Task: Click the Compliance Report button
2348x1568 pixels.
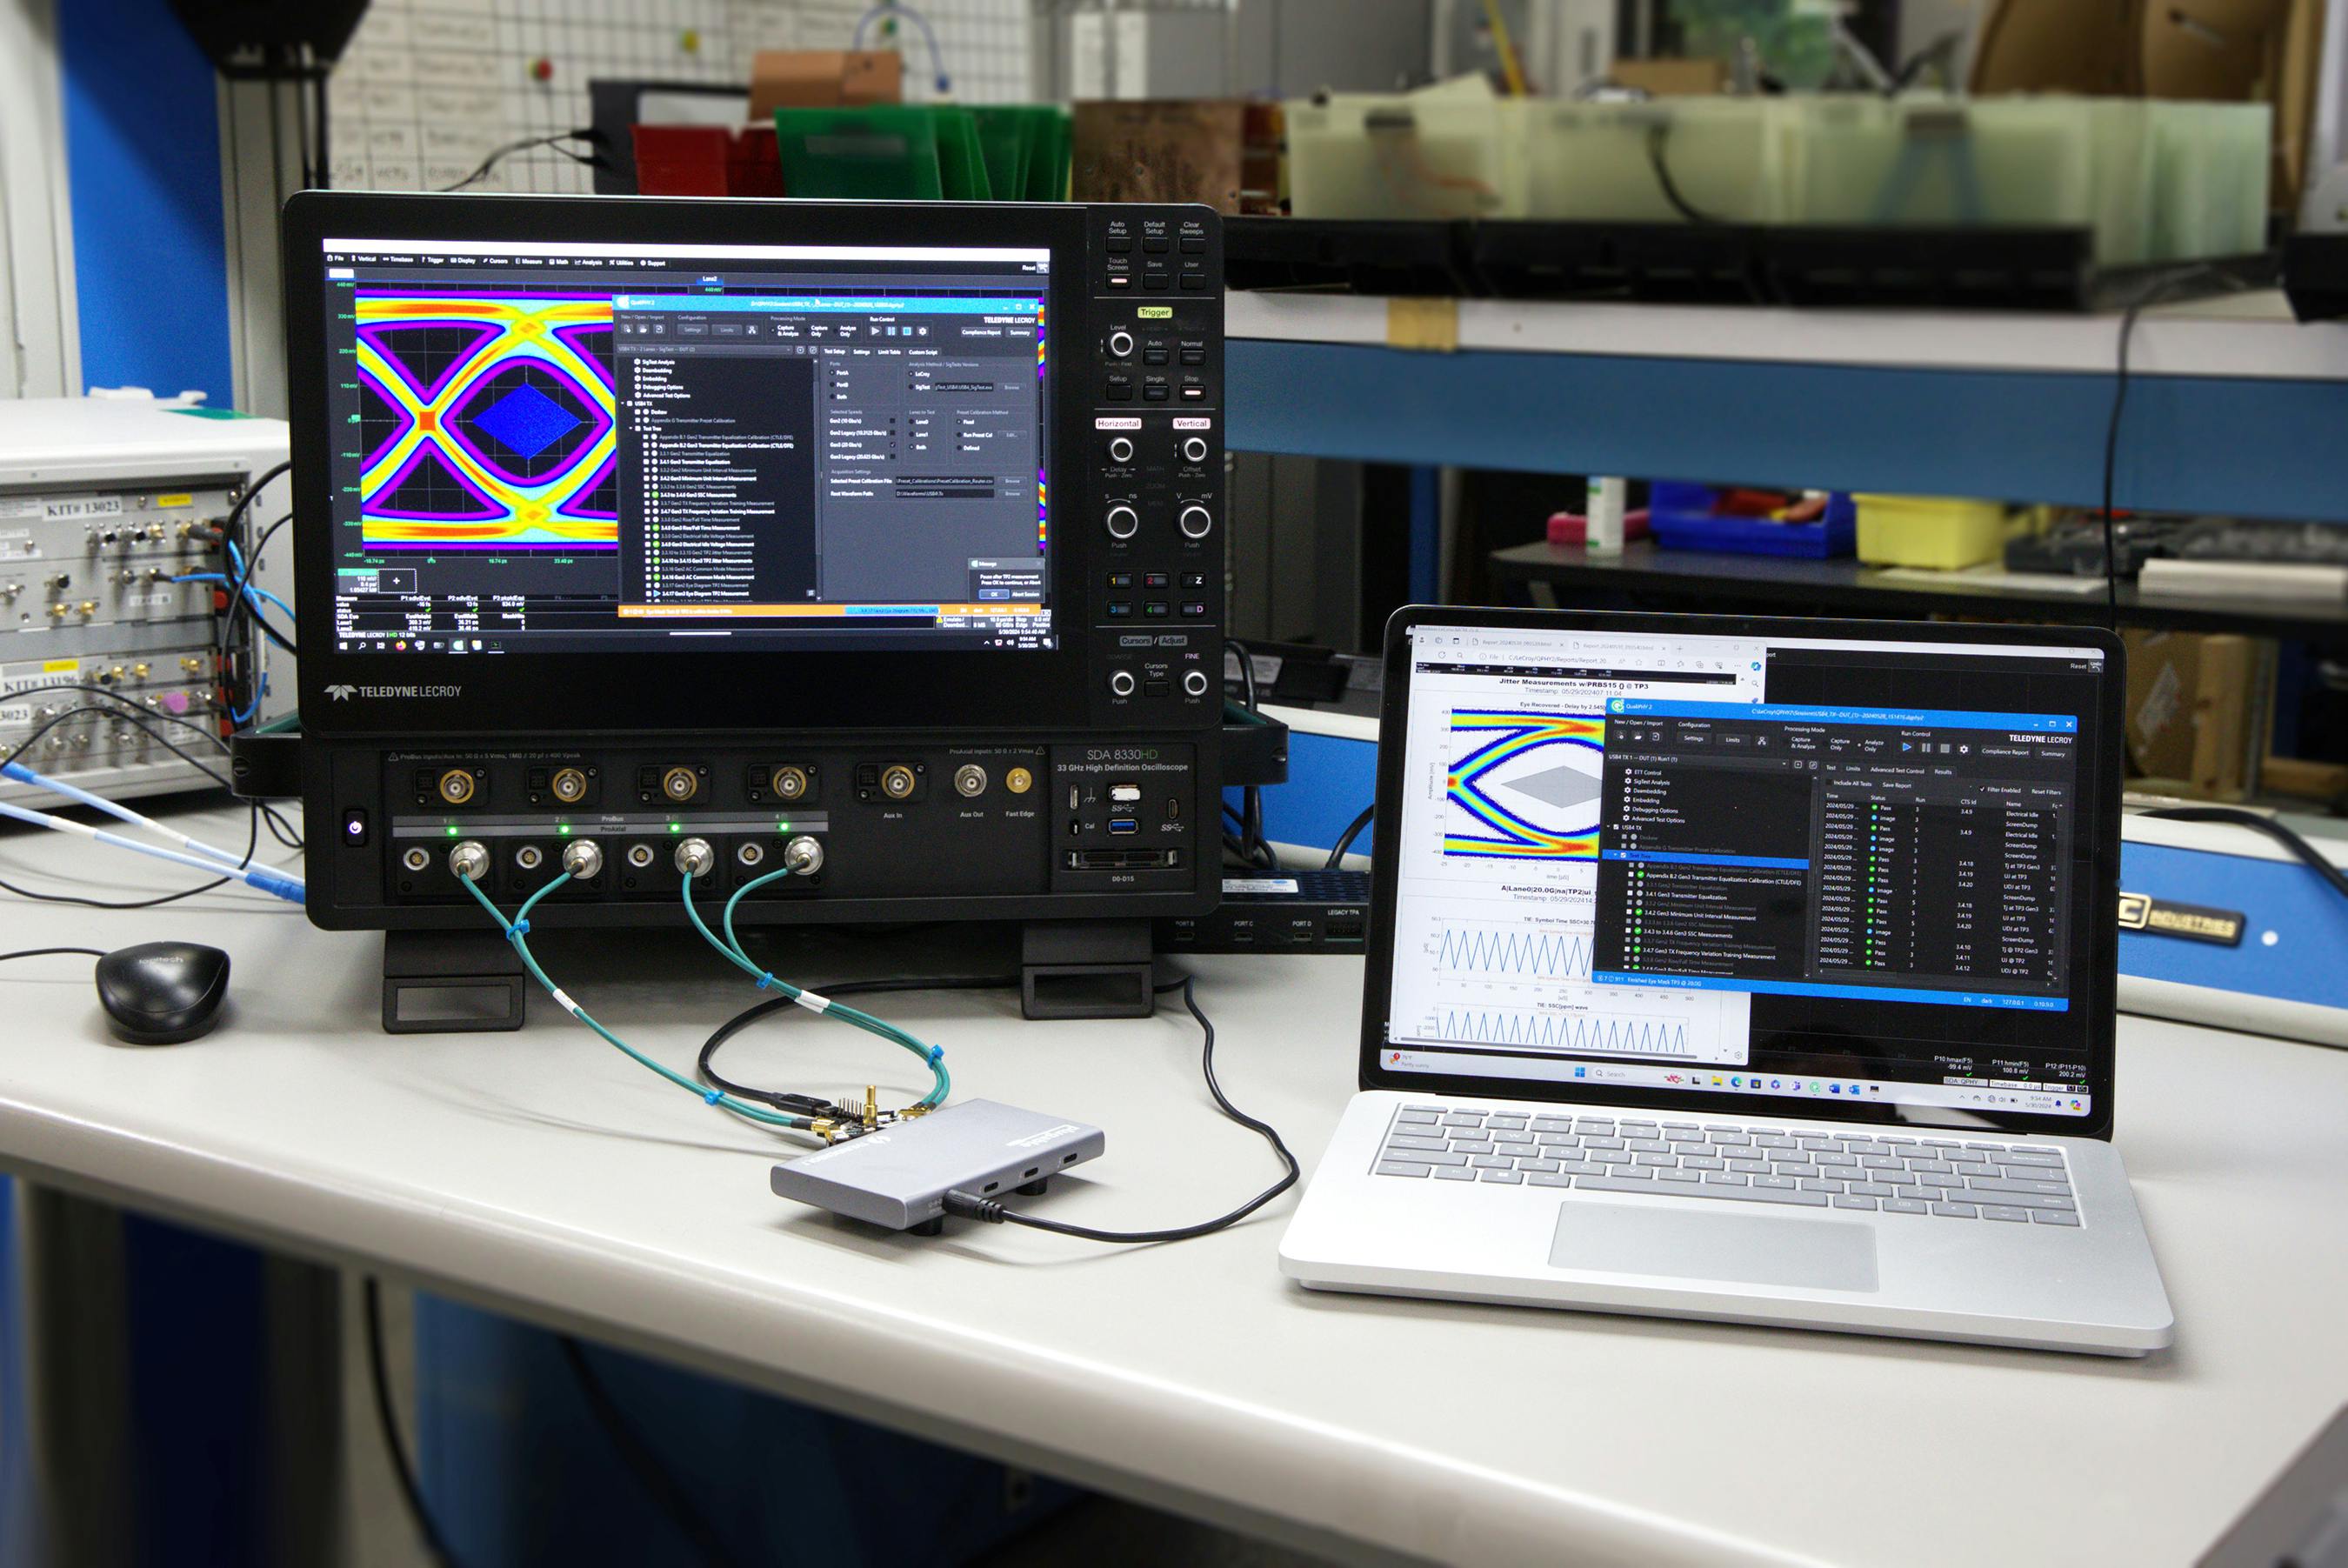Action: (x=982, y=332)
